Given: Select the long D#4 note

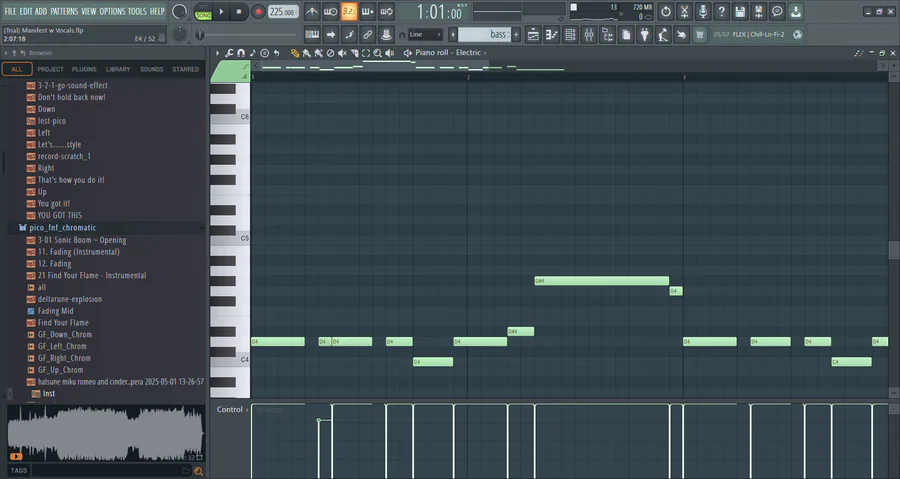Looking at the screenshot, I should [x=602, y=281].
